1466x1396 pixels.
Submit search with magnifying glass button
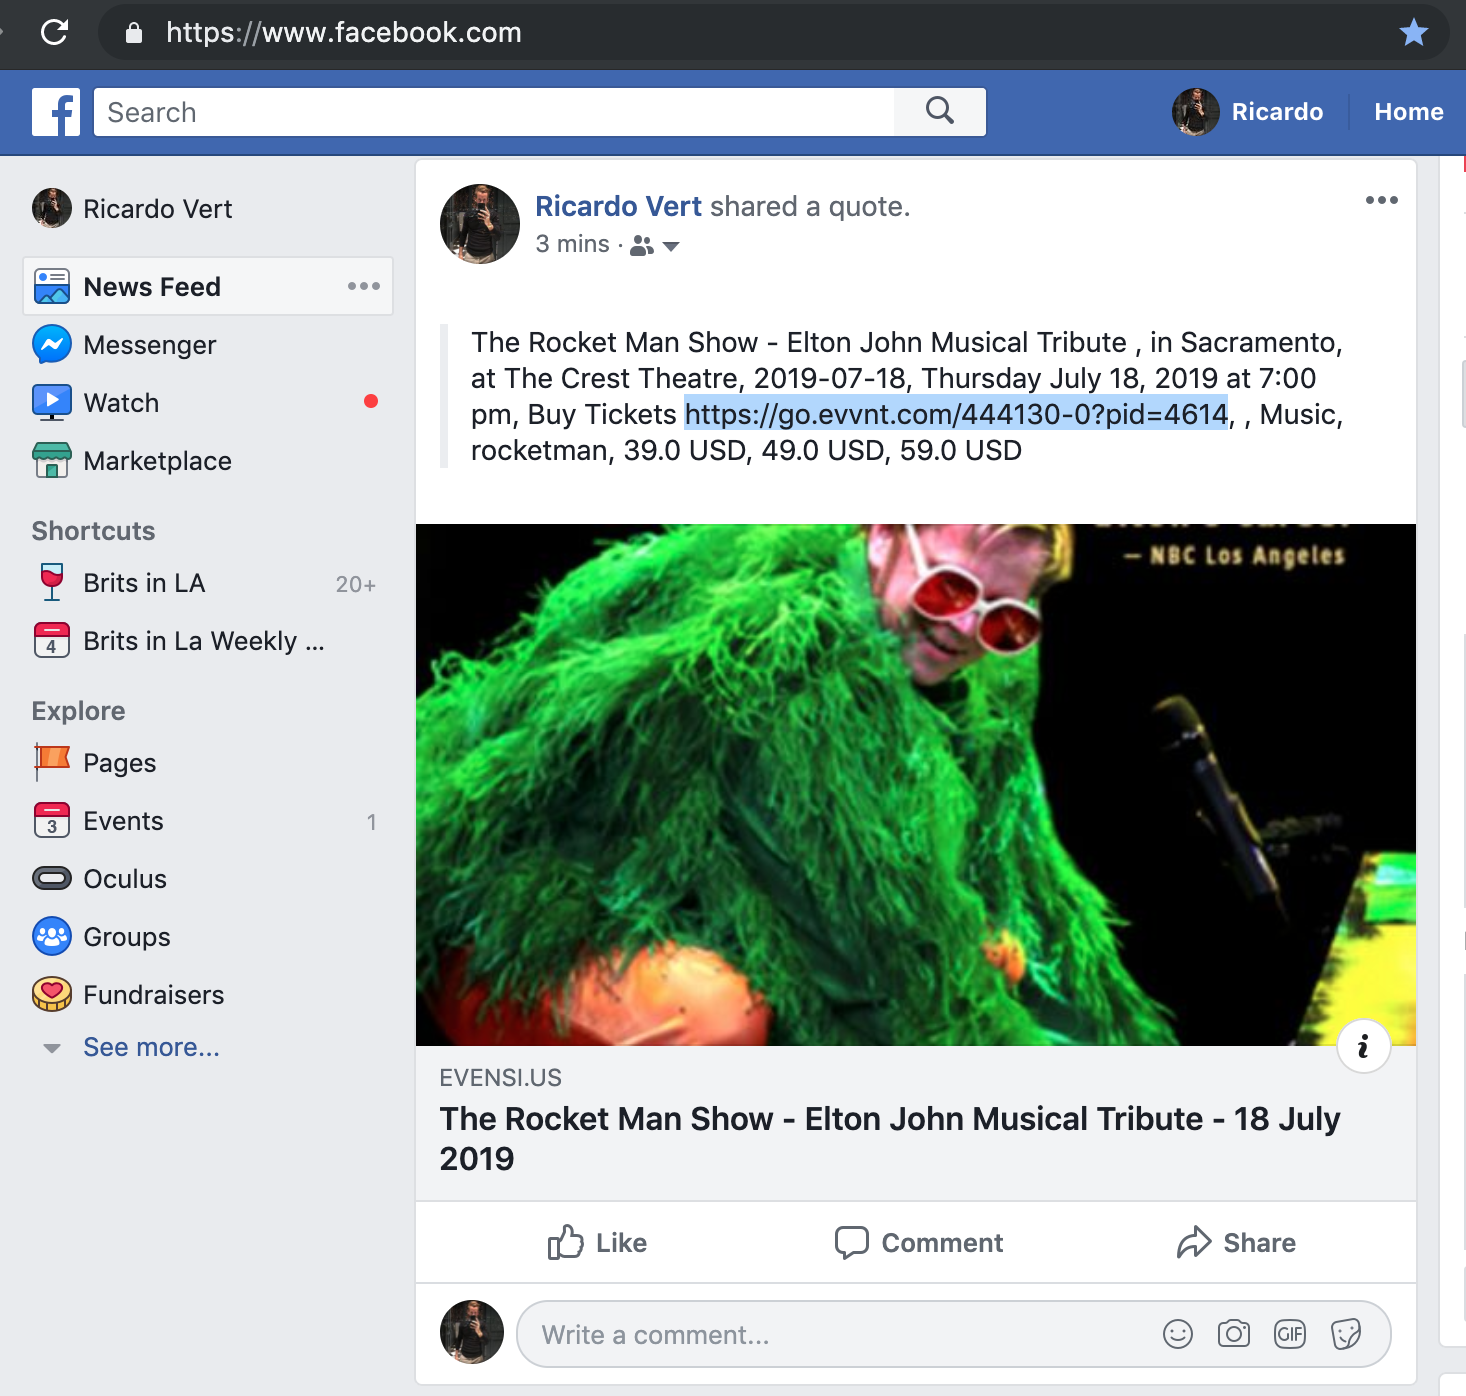point(940,111)
